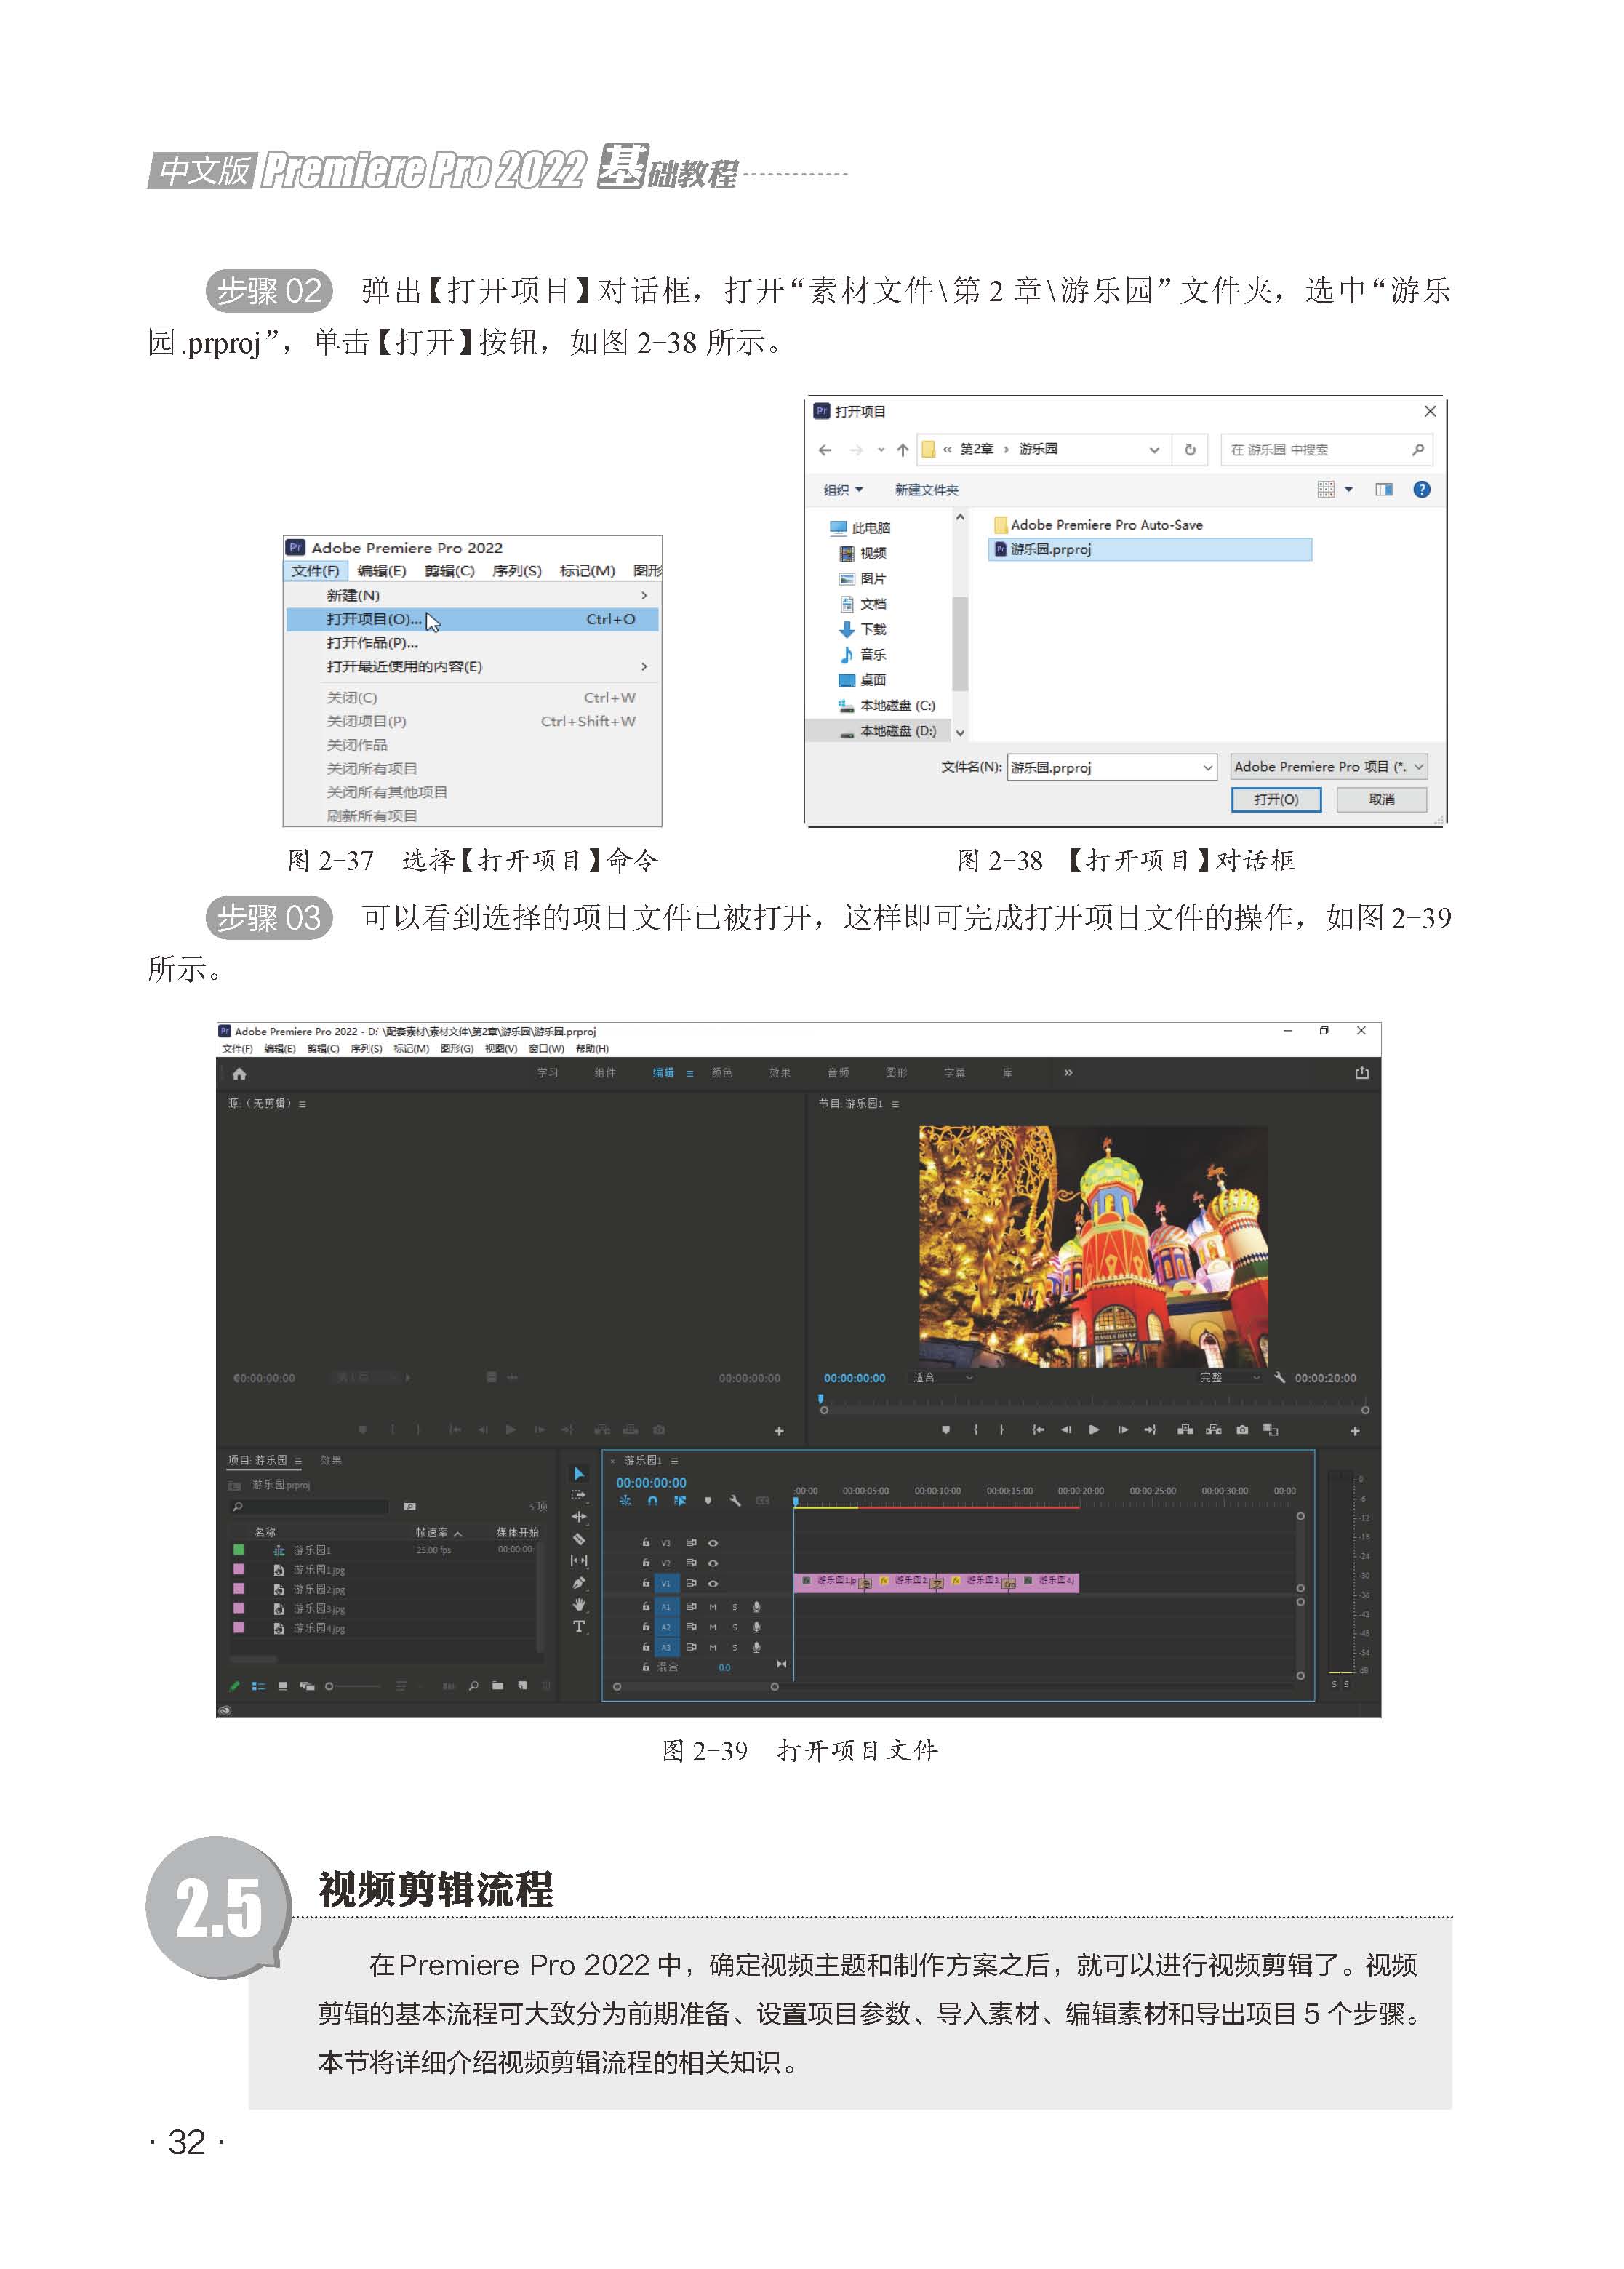Solo audio track A1
Viewport: 1624px width, 2269px height.
[734, 1607]
